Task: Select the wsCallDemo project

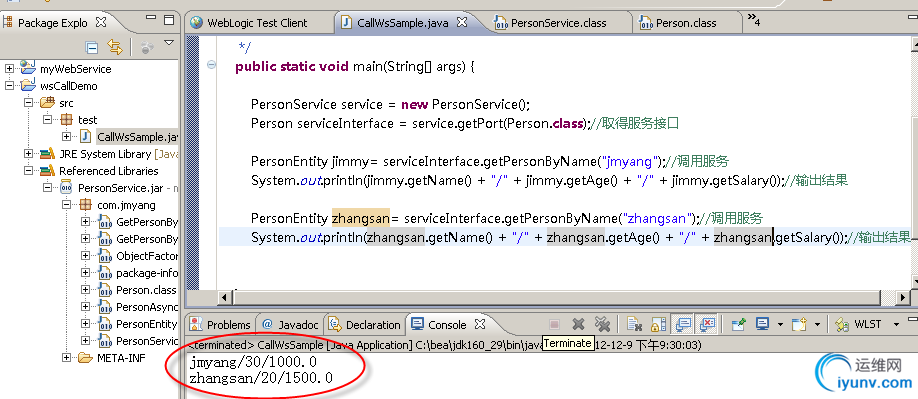Action: 68,85
